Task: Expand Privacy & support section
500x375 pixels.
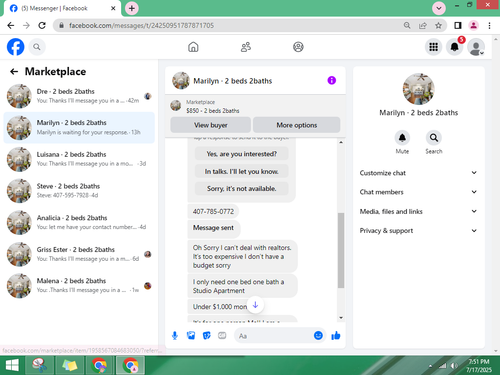Action: tap(418, 231)
